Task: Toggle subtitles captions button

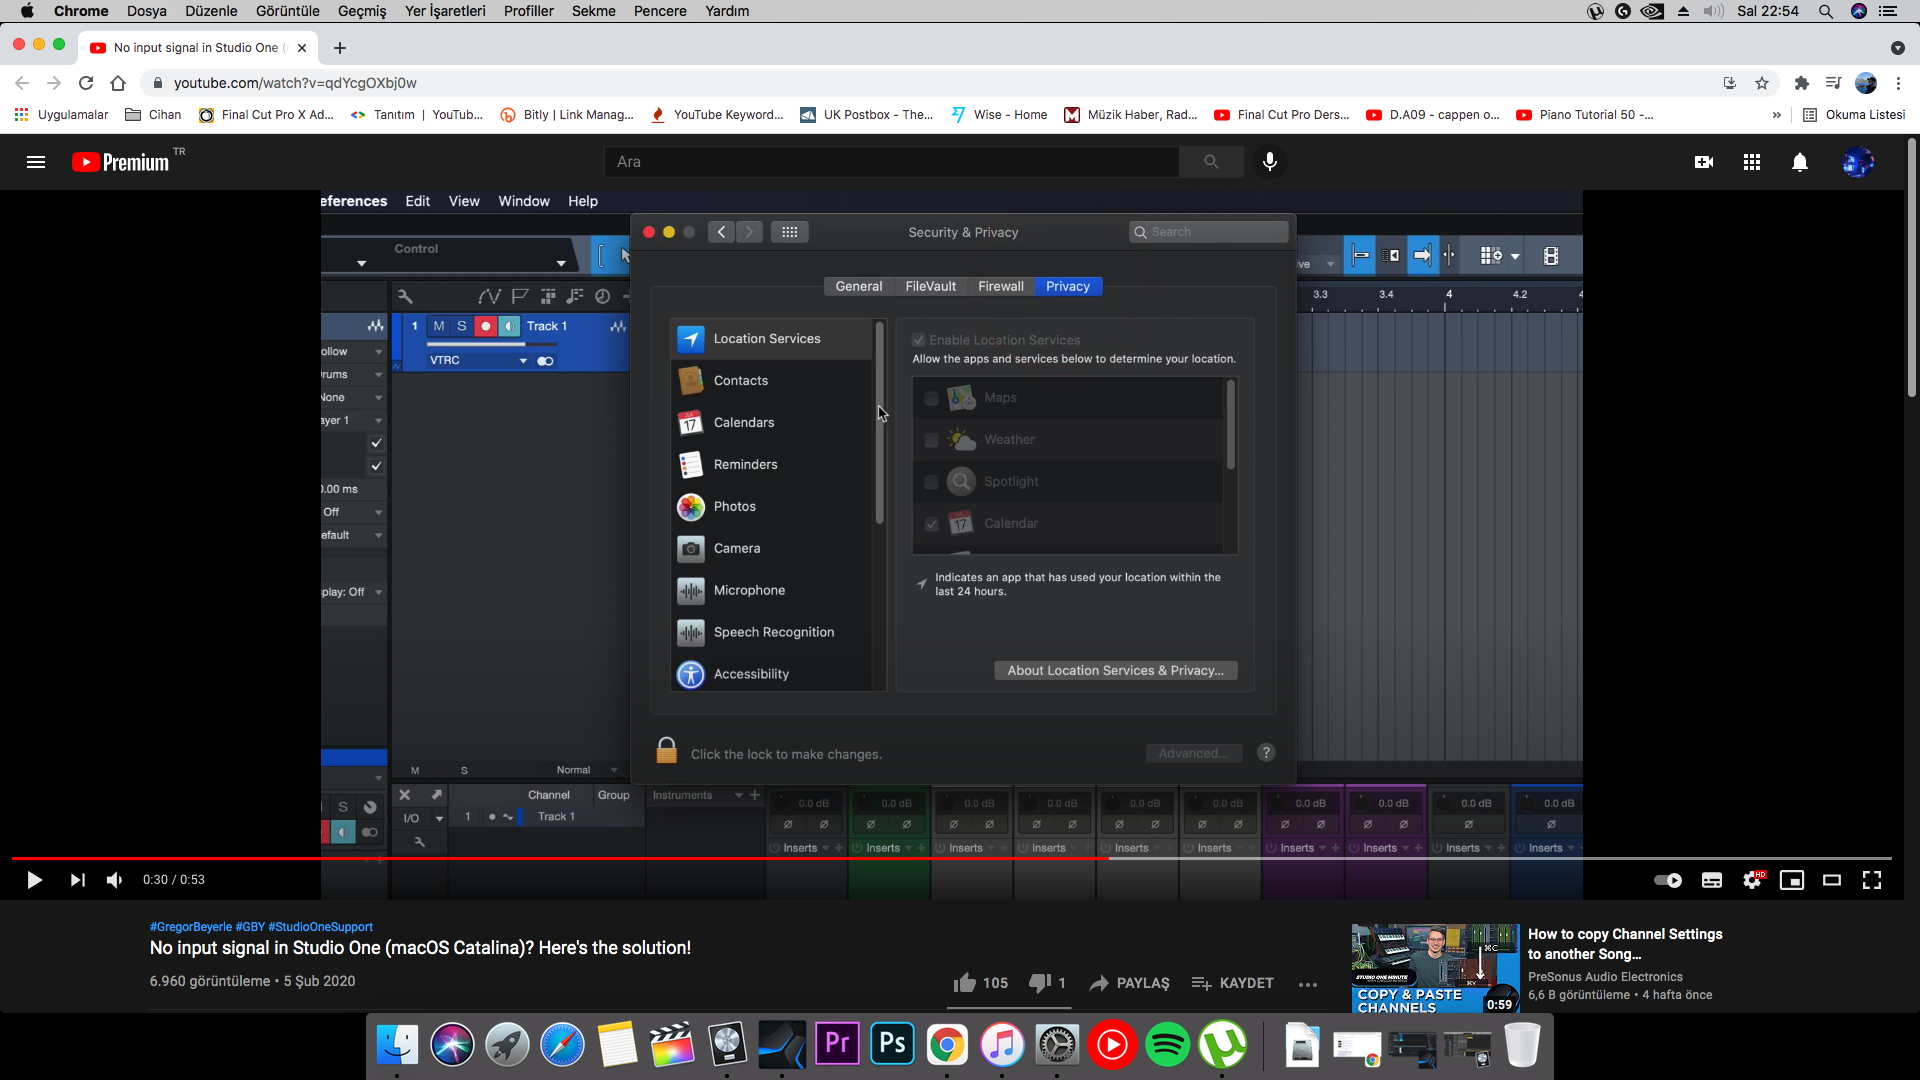Action: tap(1711, 880)
